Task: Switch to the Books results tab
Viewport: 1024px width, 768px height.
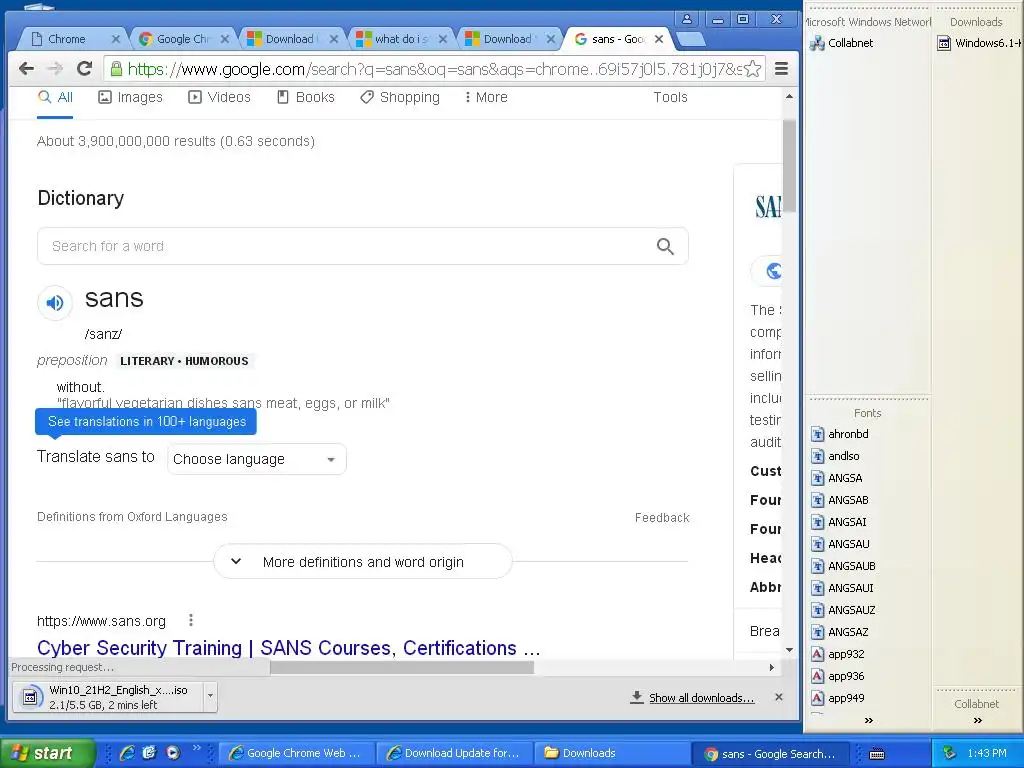Action: tap(306, 97)
